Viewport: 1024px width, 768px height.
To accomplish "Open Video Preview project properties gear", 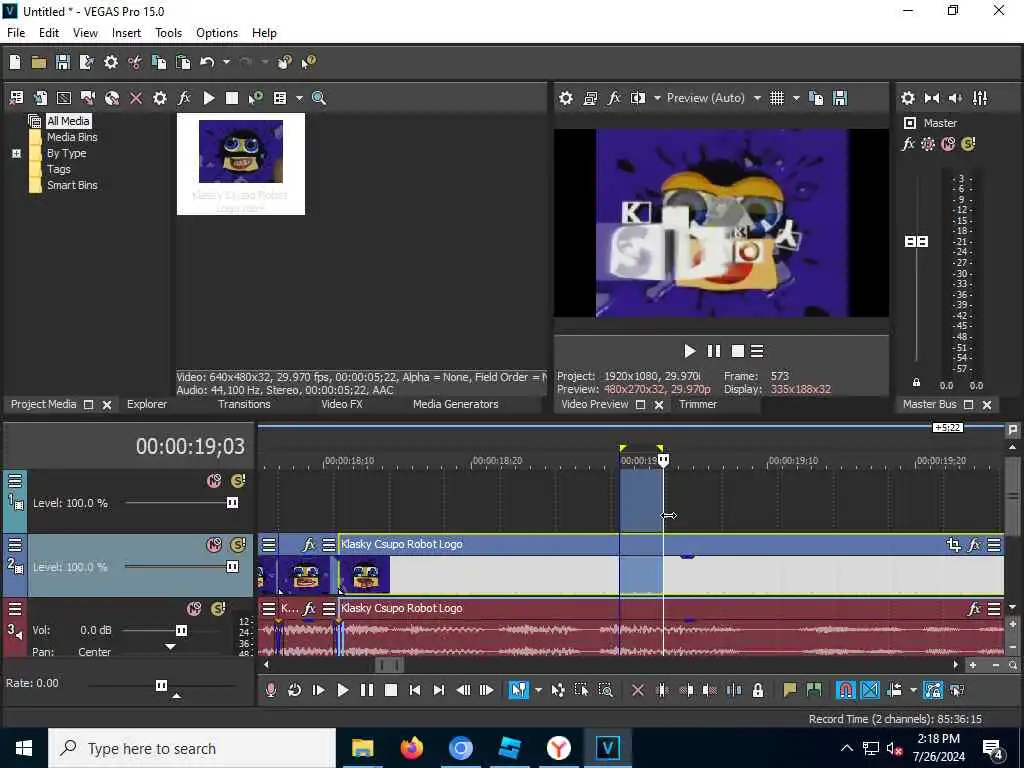I will pyautogui.click(x=566, y=98).
